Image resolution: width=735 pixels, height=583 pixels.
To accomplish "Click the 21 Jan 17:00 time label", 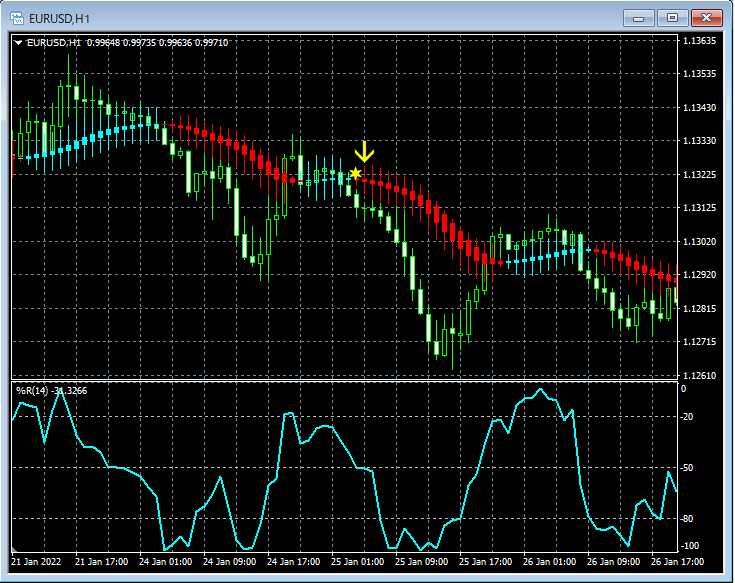I will tap(101, 561).
